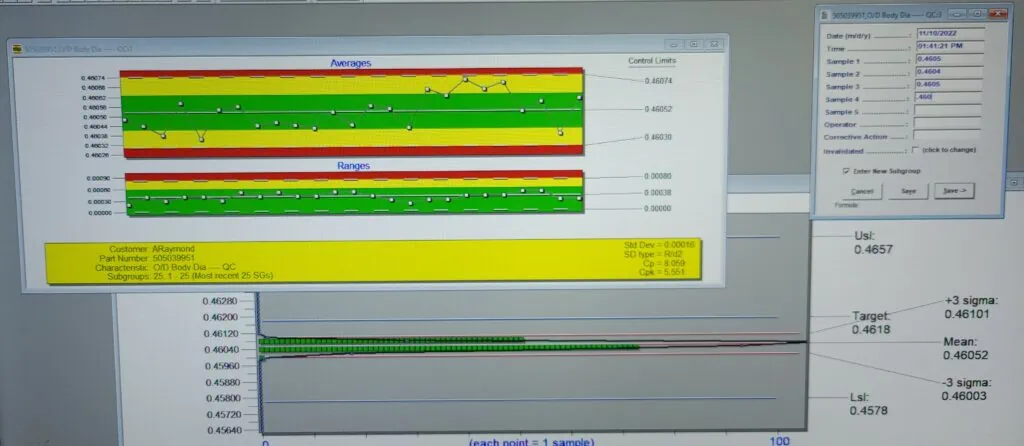Image resolution: width=1024 pixels, height=446 pixels.
Task: Uncheck the Enter New Subgroup checkbox
Action: (x=846, y=171)
